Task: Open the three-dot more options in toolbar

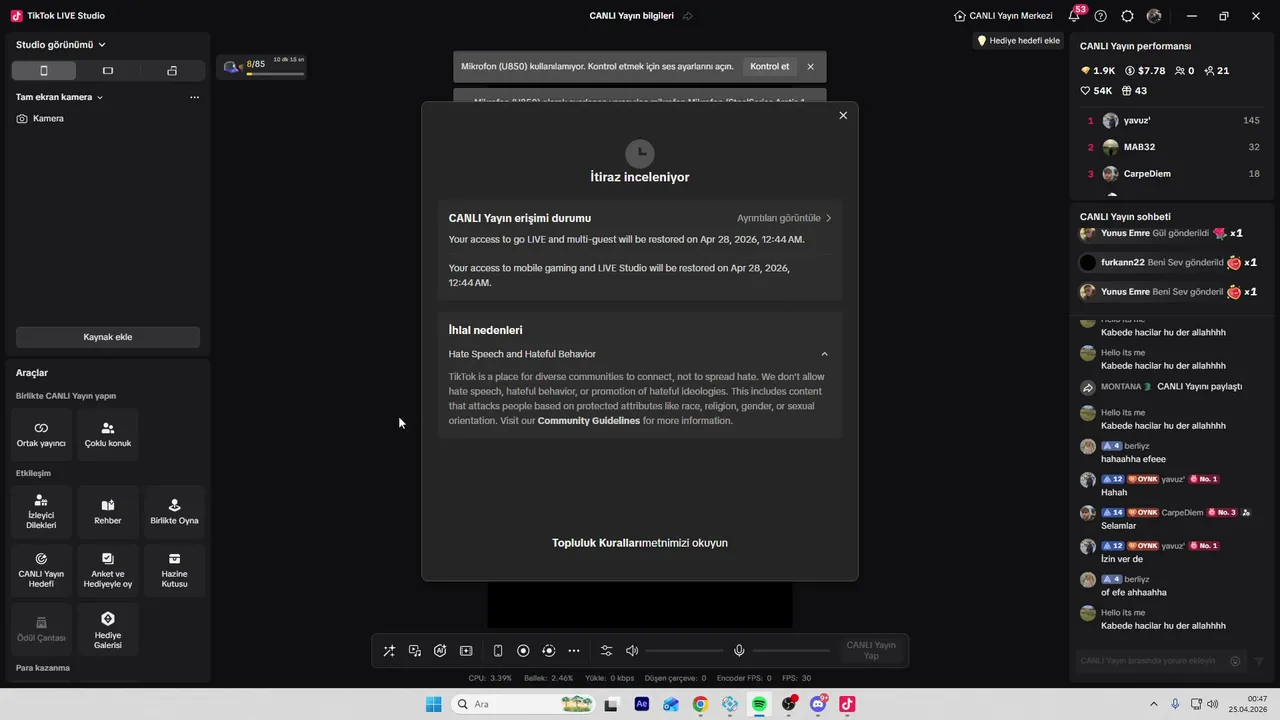Action: click(x=574, y=651)
